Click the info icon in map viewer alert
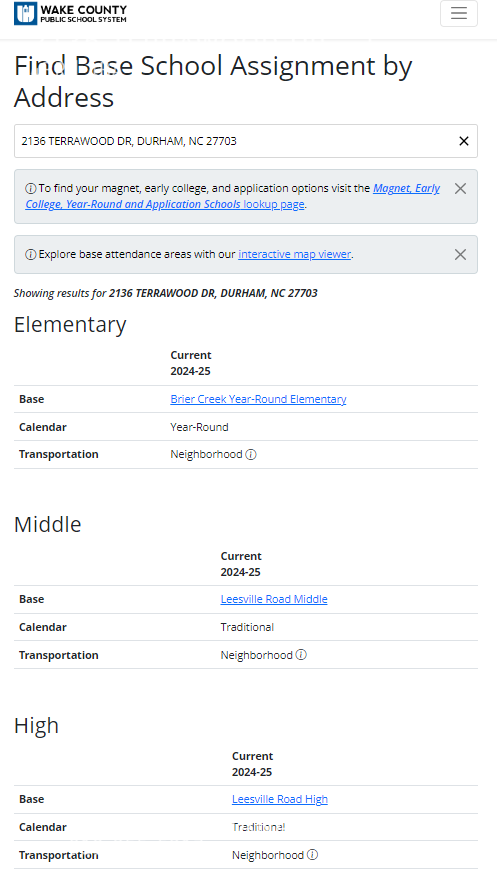This screenshot has height=869, width=497. (x=31, y=254)
